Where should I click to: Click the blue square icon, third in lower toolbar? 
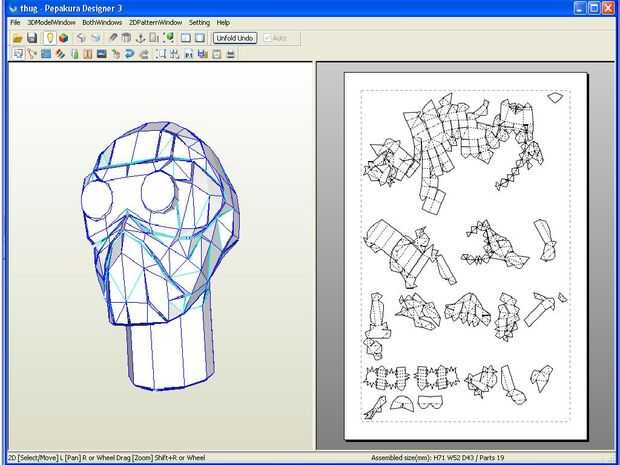[46, 53]
